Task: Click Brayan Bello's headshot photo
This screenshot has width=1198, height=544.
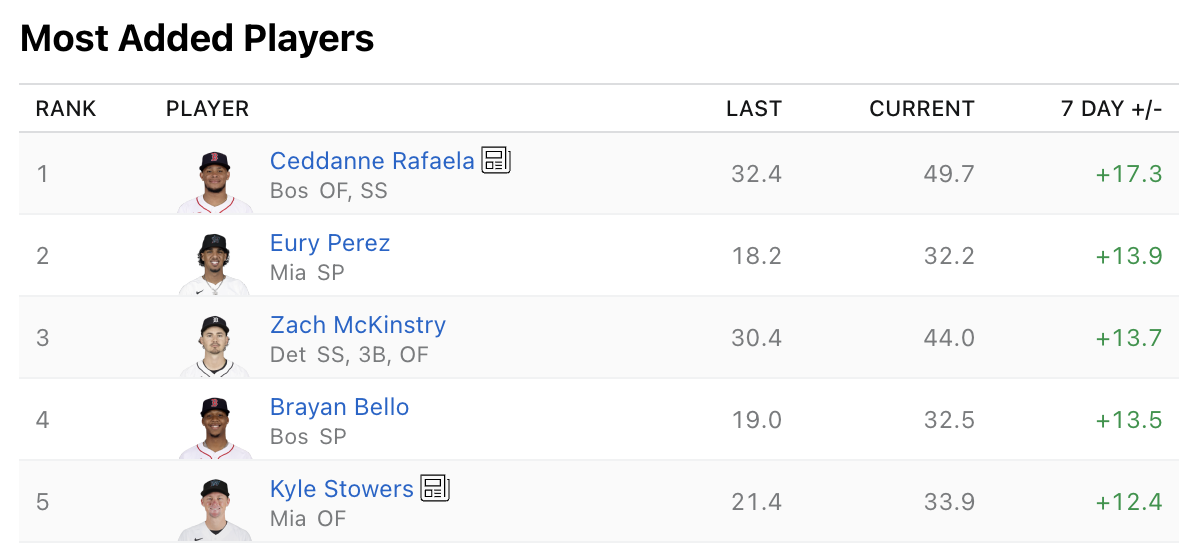Action: pyautogui.click(x=214, y=427)
